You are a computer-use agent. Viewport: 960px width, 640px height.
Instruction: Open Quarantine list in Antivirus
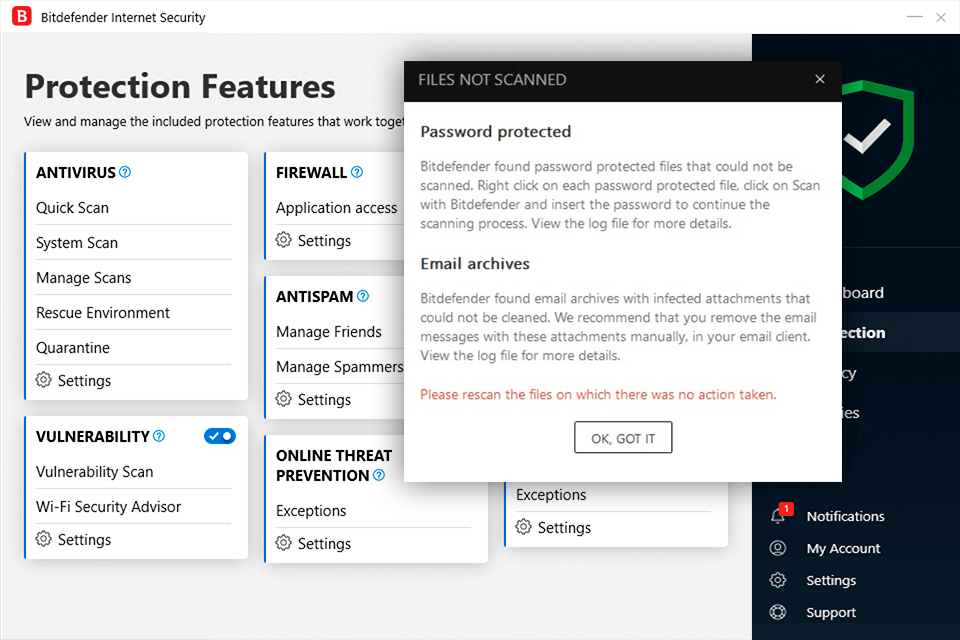pyautogui.click(x=73, y=348)
